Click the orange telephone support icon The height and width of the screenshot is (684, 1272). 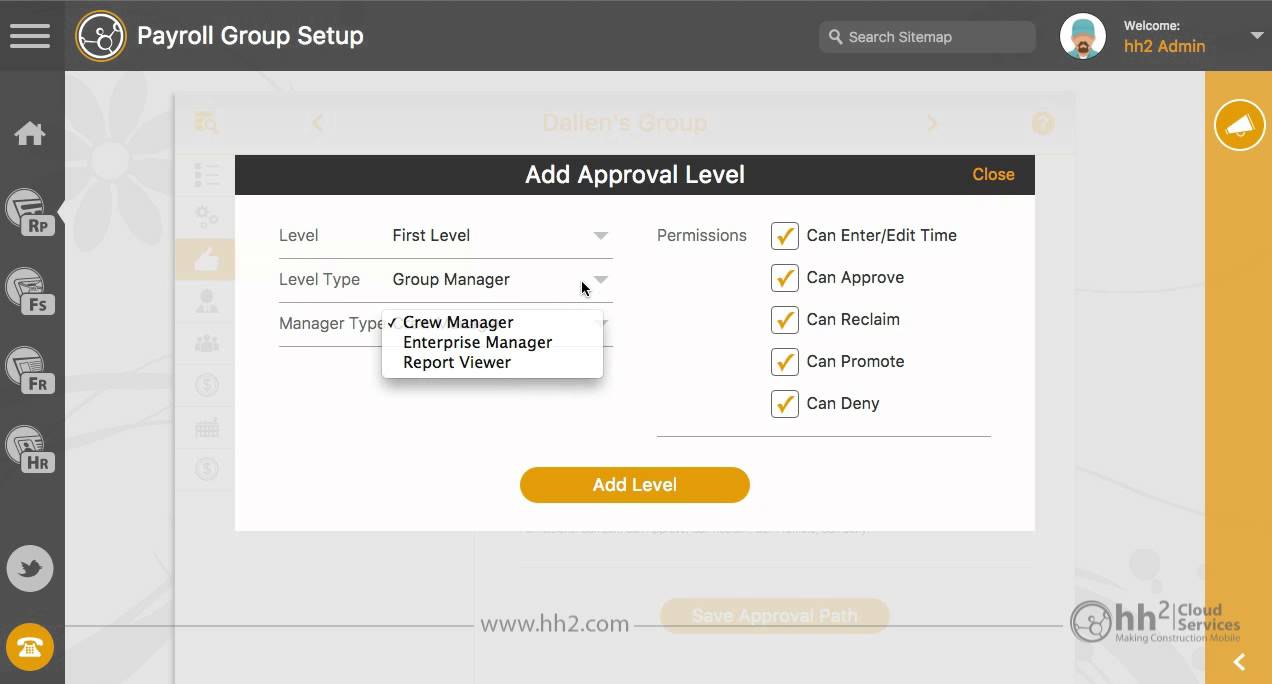30,648
